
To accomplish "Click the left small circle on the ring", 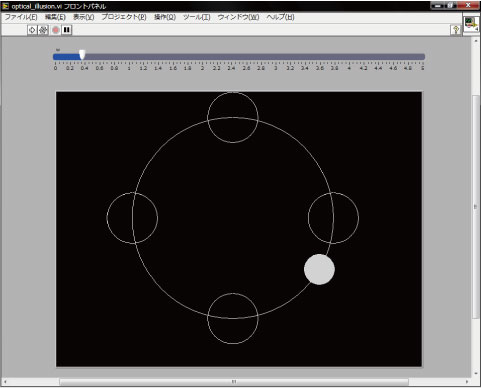I will pos(132,218).
